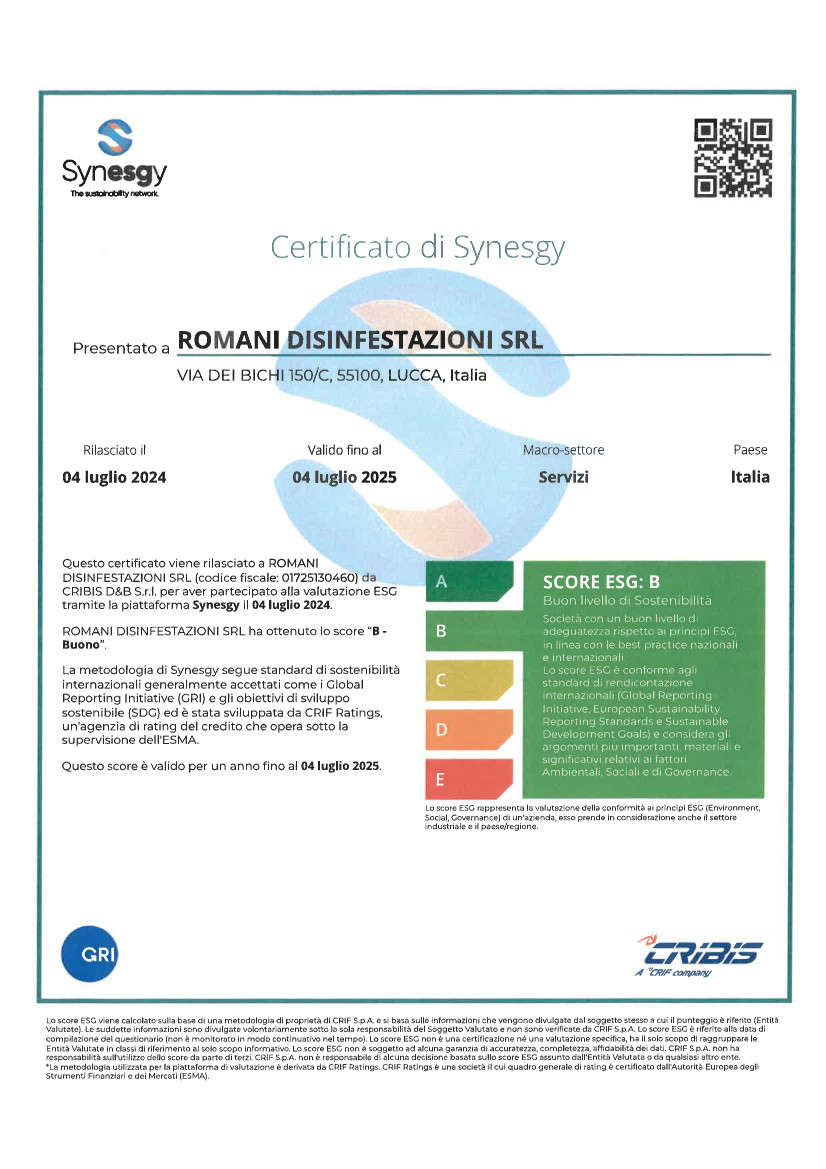This screenshot has height=1169, width=826.
Task: Click the blue GRI circle badge
Action: (x=89, y=953)
